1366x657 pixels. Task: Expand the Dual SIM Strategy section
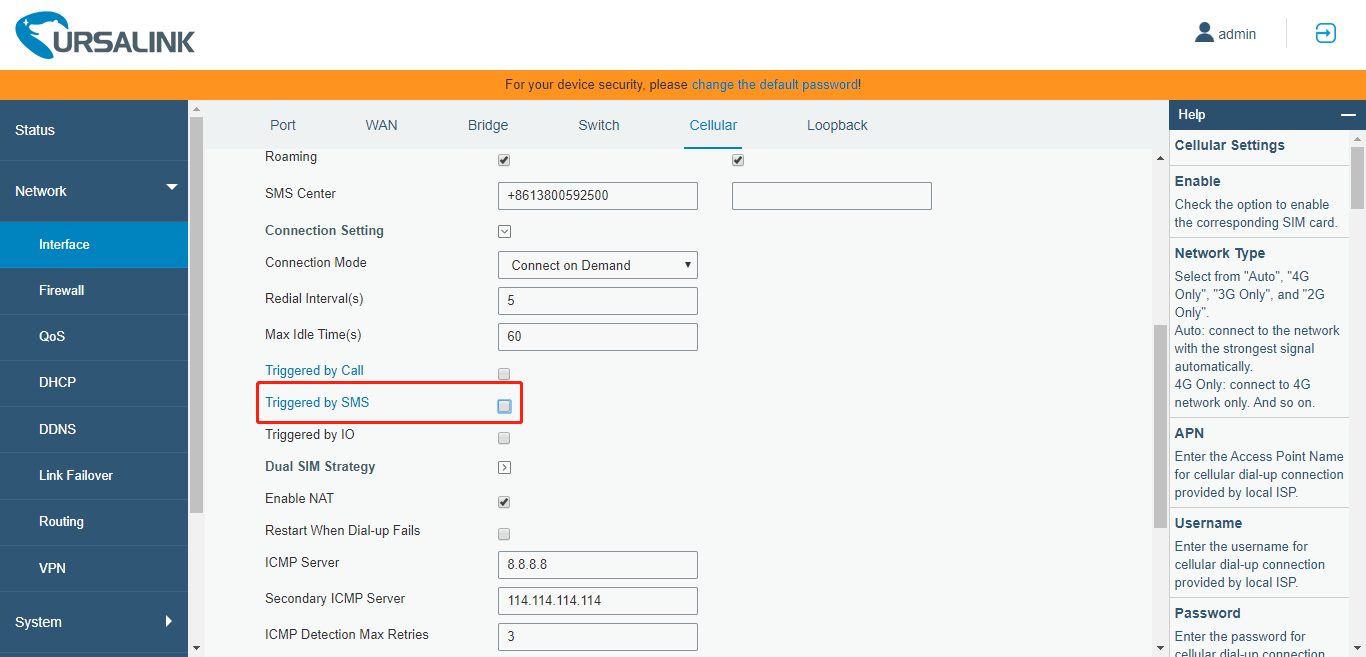point(504,467)
